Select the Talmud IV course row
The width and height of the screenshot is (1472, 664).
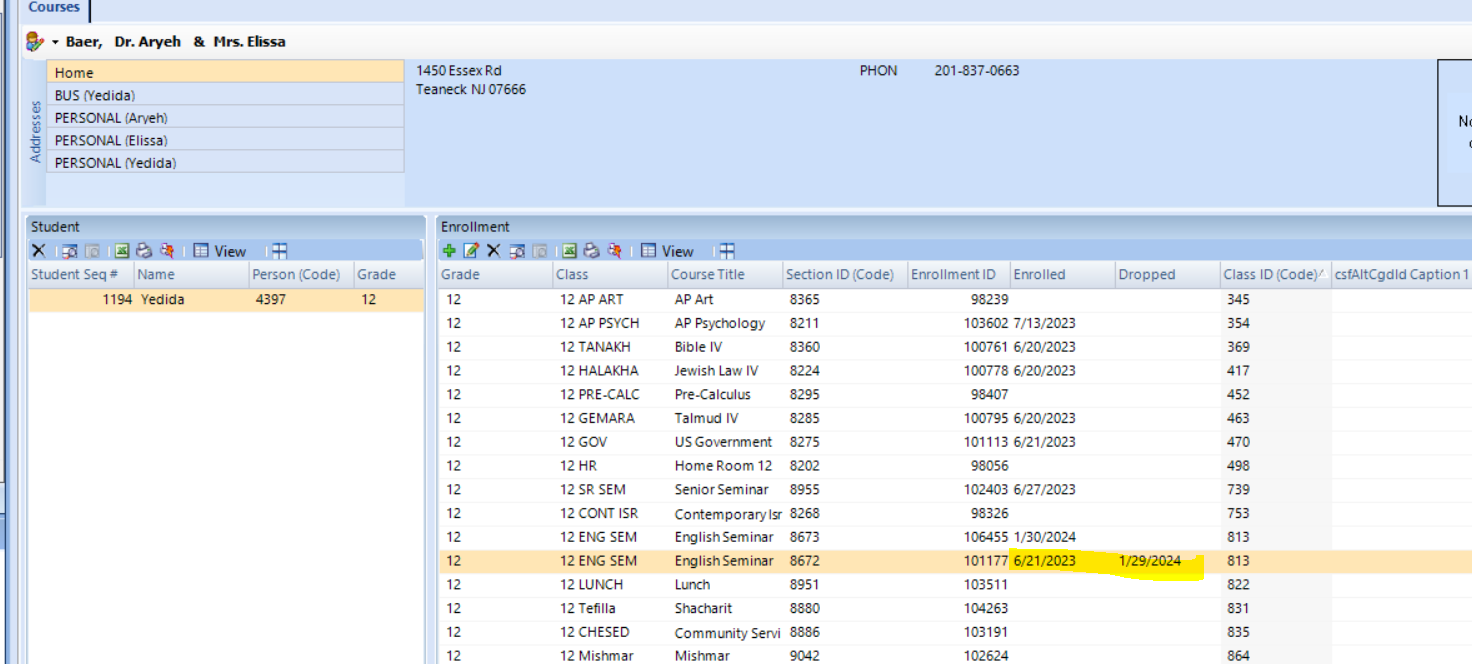click(x=955, y=418)
